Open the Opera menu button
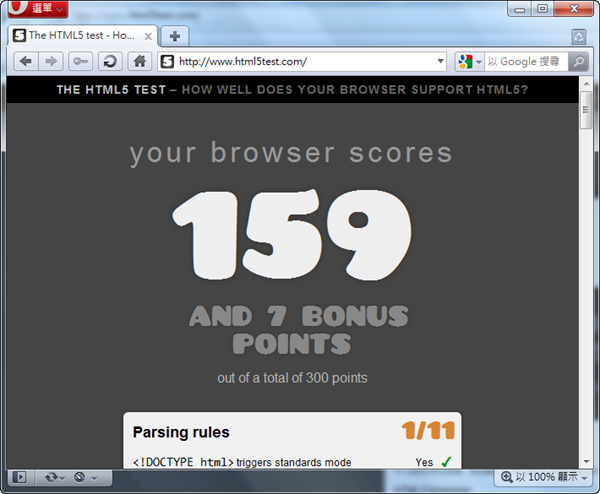The height and width of the screenshot is (494, 600). (38, 8)
